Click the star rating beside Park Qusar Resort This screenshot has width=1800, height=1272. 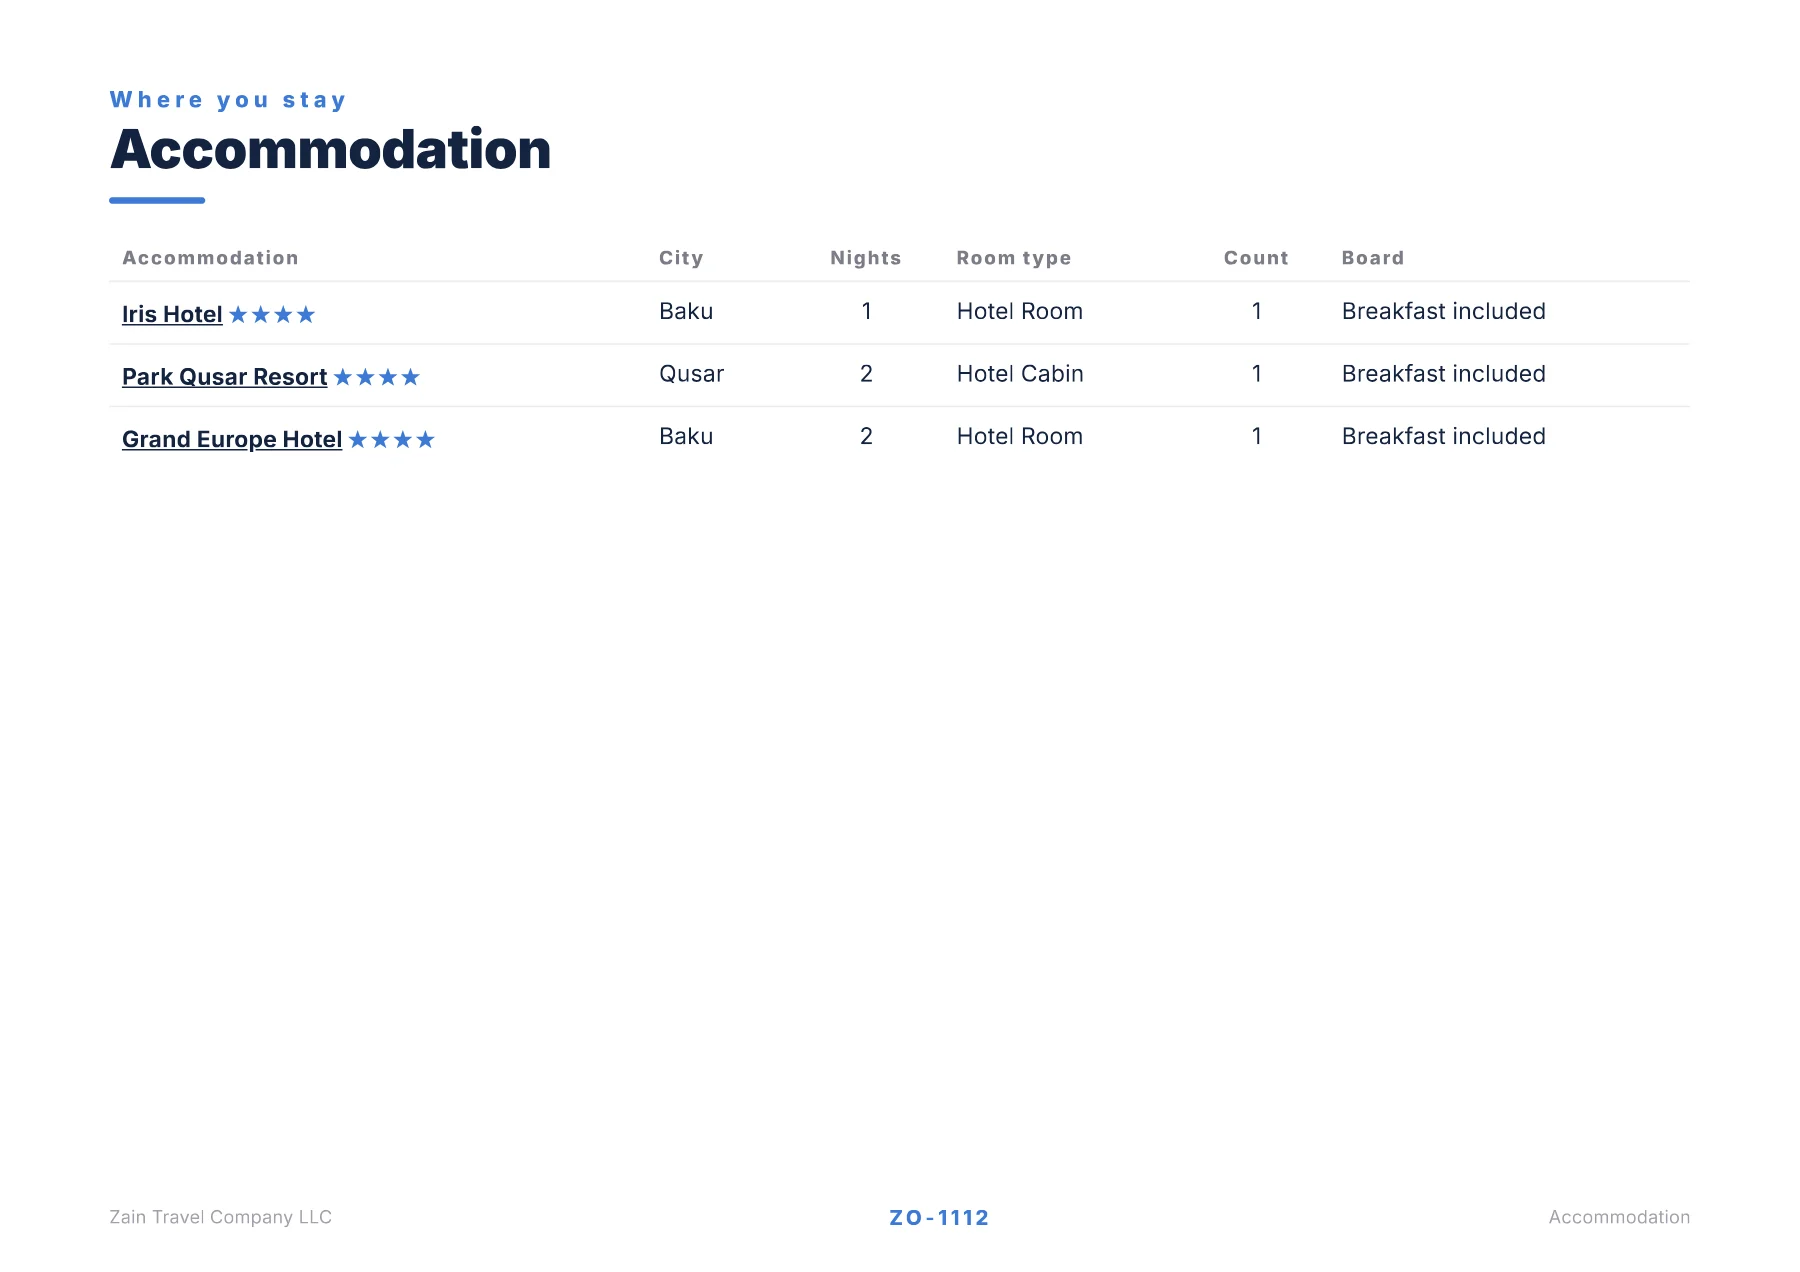point(377,377)
